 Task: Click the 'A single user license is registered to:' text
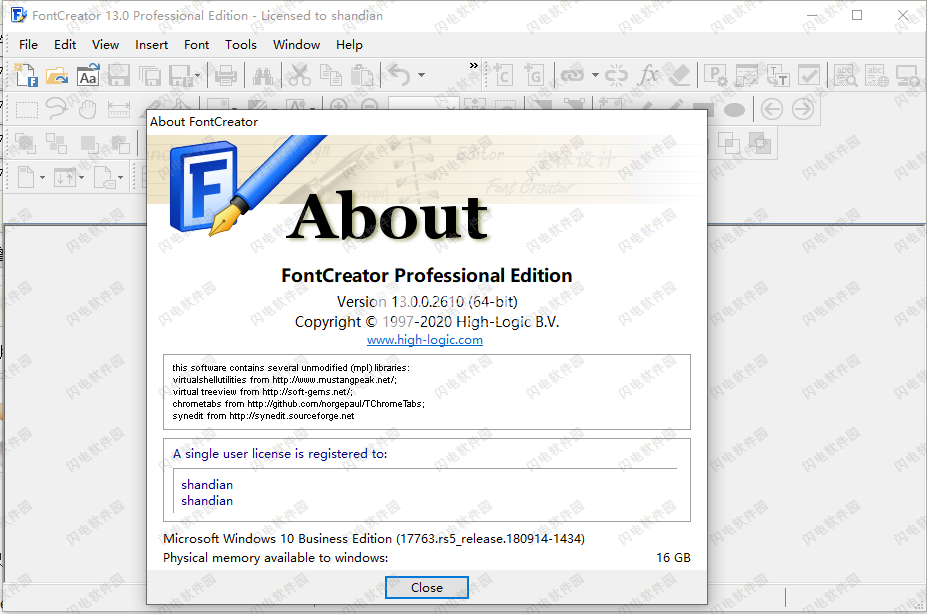(280, 454)
